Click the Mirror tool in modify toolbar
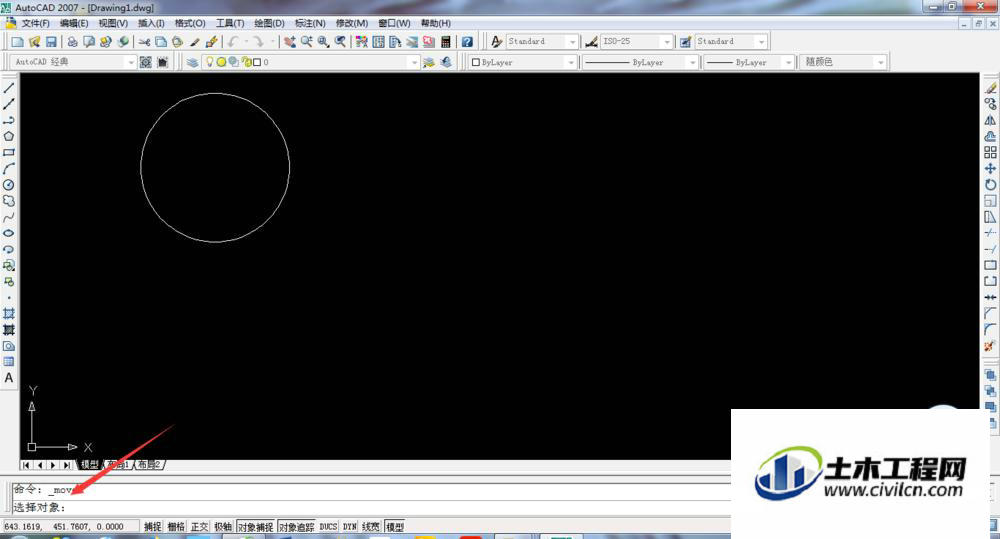The image size is (1000, 539). point(990,120)
